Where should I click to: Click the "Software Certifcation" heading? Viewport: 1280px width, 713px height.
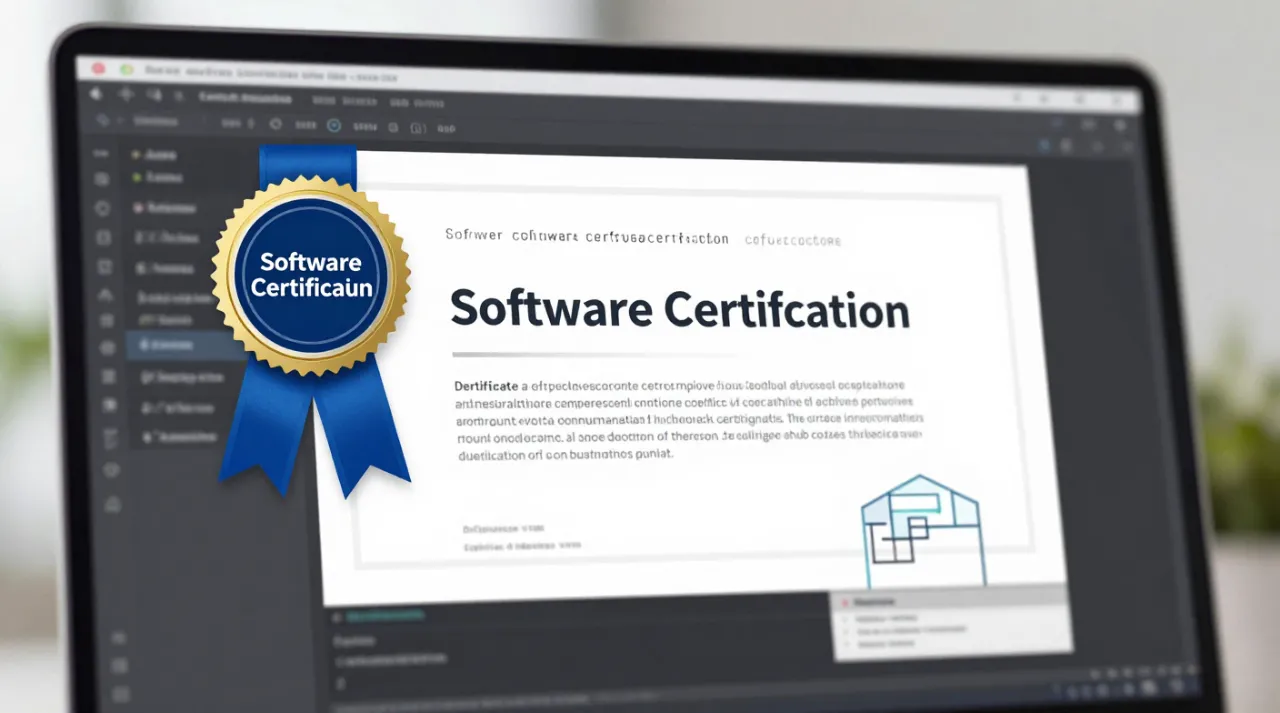point(680,310)
